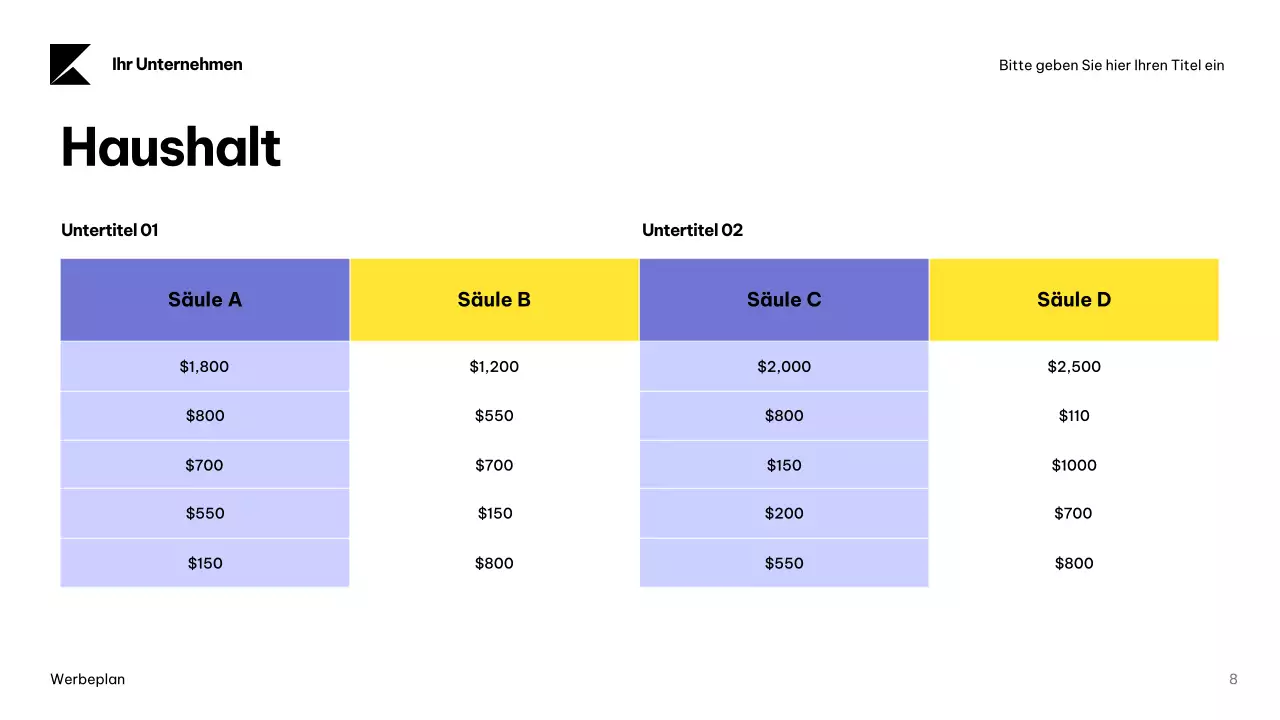Select the $2,000 cell in Säule C

click(784, 367)
